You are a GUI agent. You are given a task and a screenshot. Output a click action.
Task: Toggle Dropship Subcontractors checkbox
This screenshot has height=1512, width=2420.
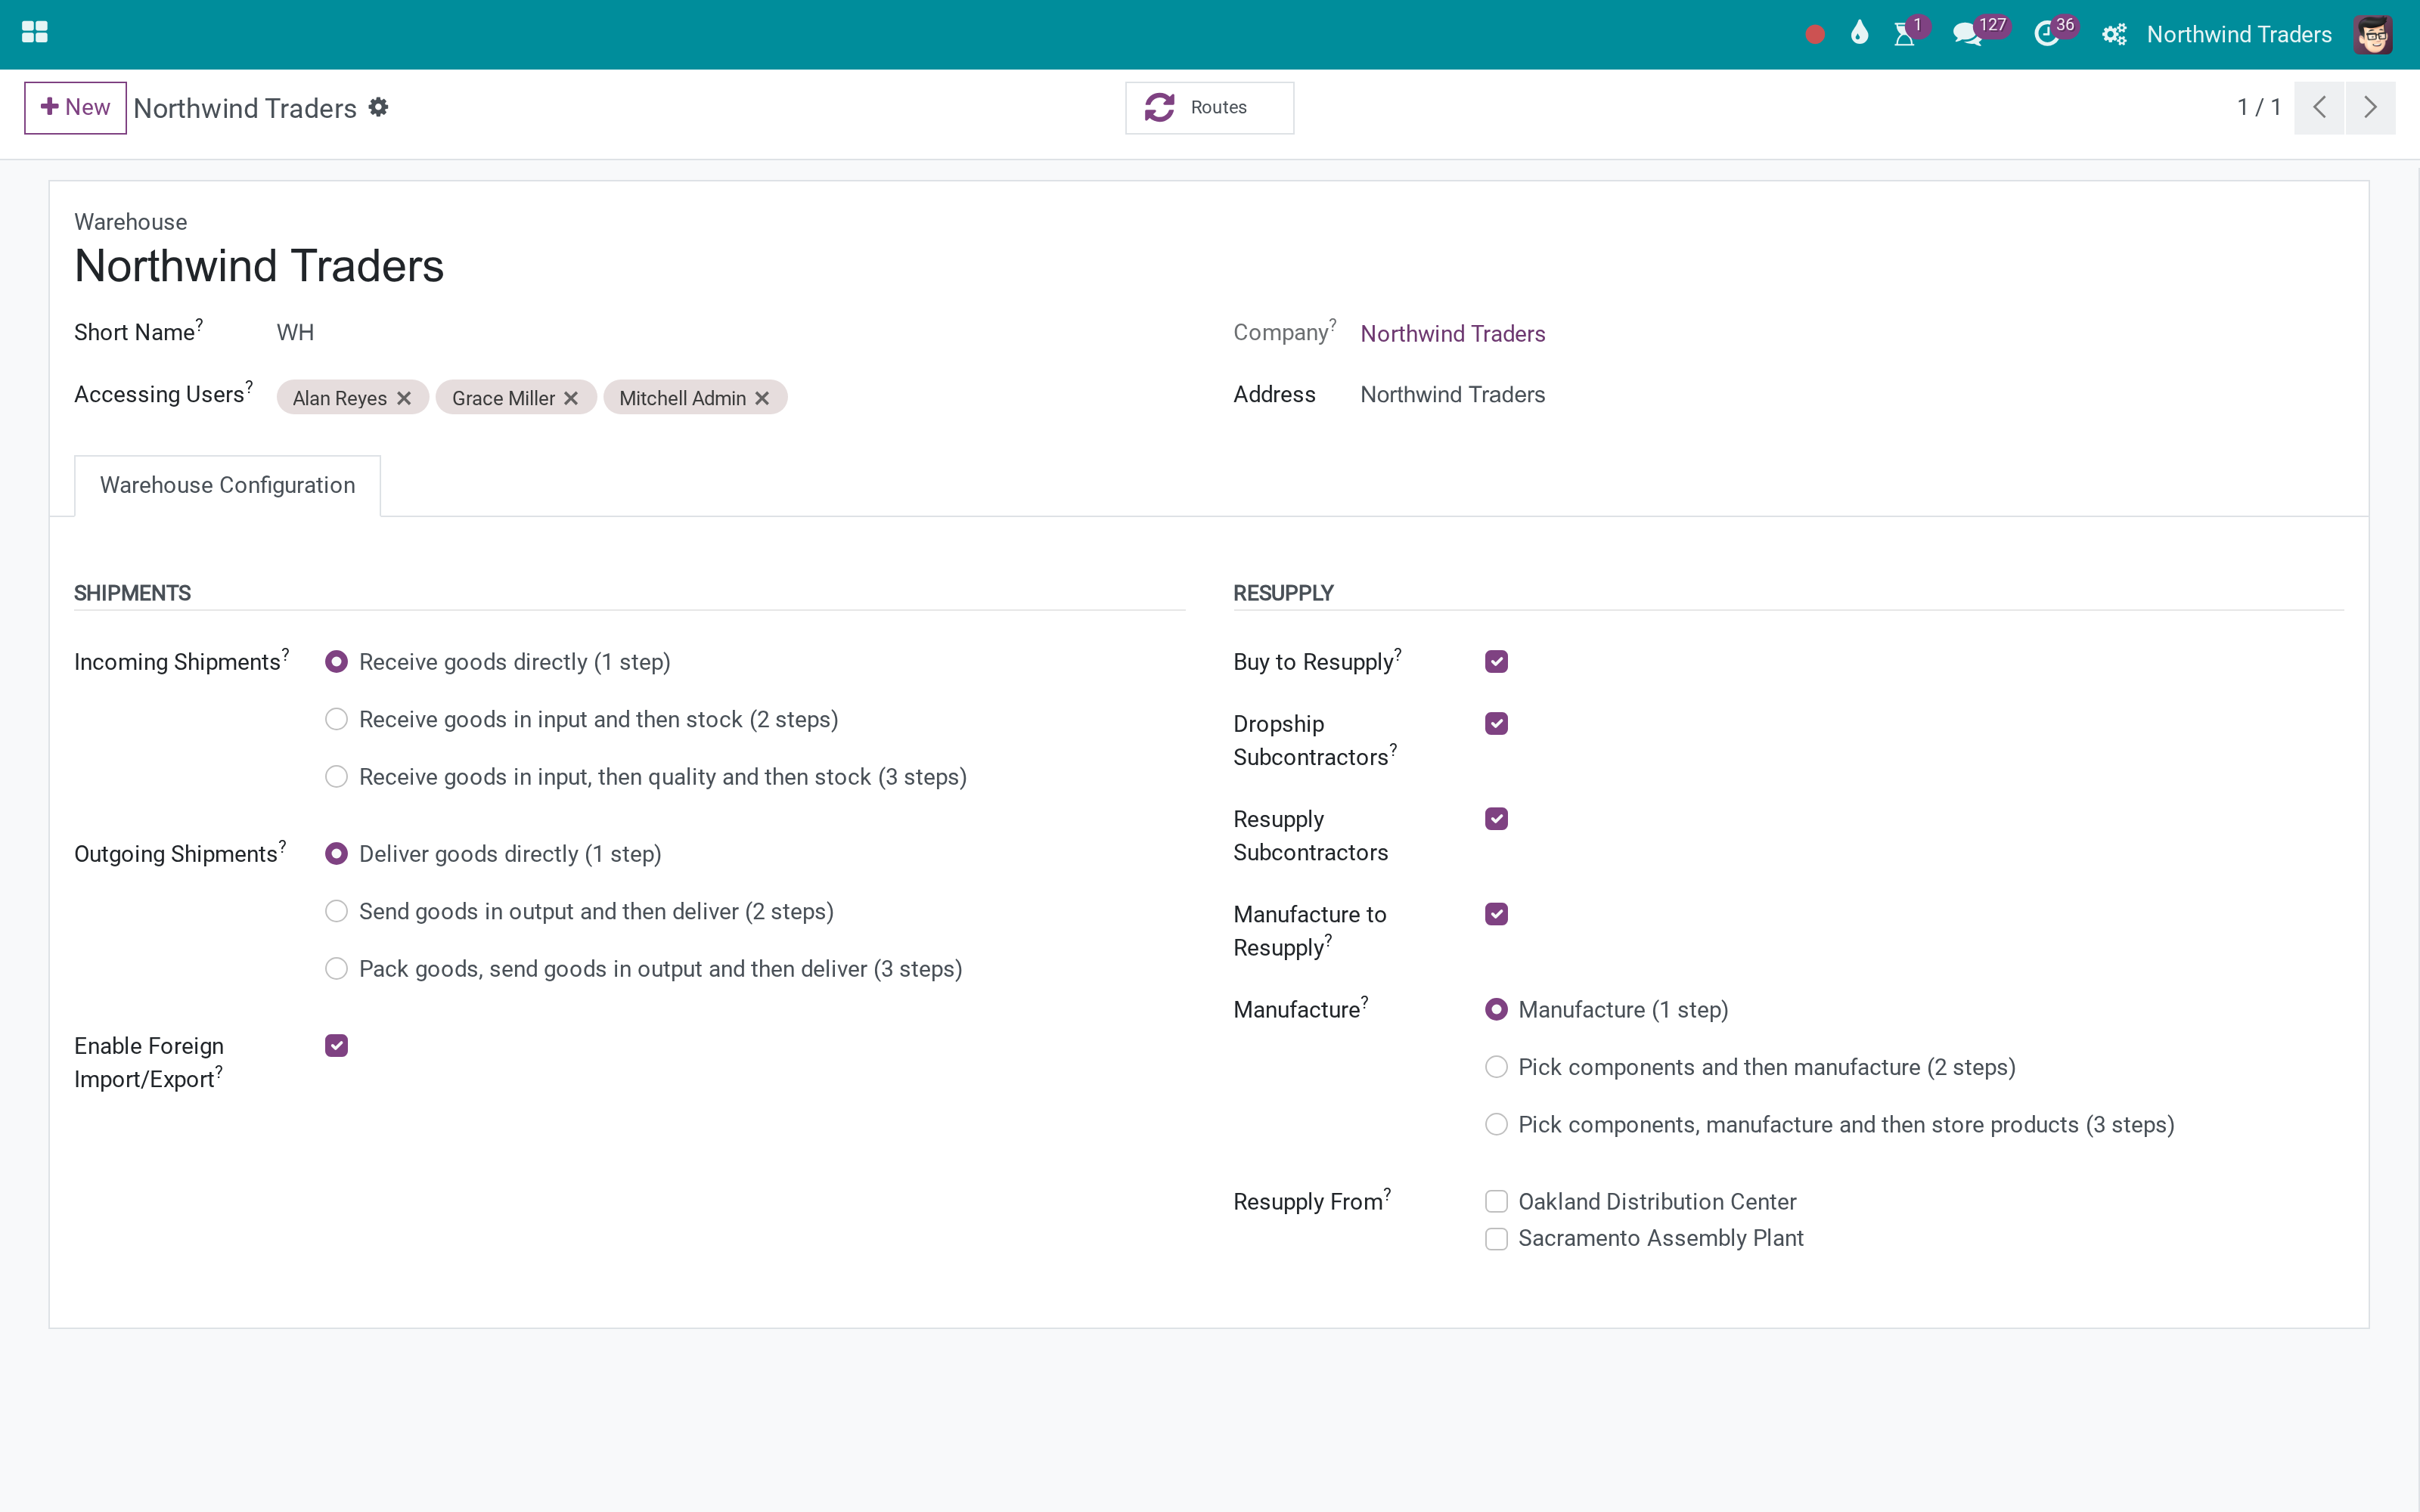[x=1496, y=723]
